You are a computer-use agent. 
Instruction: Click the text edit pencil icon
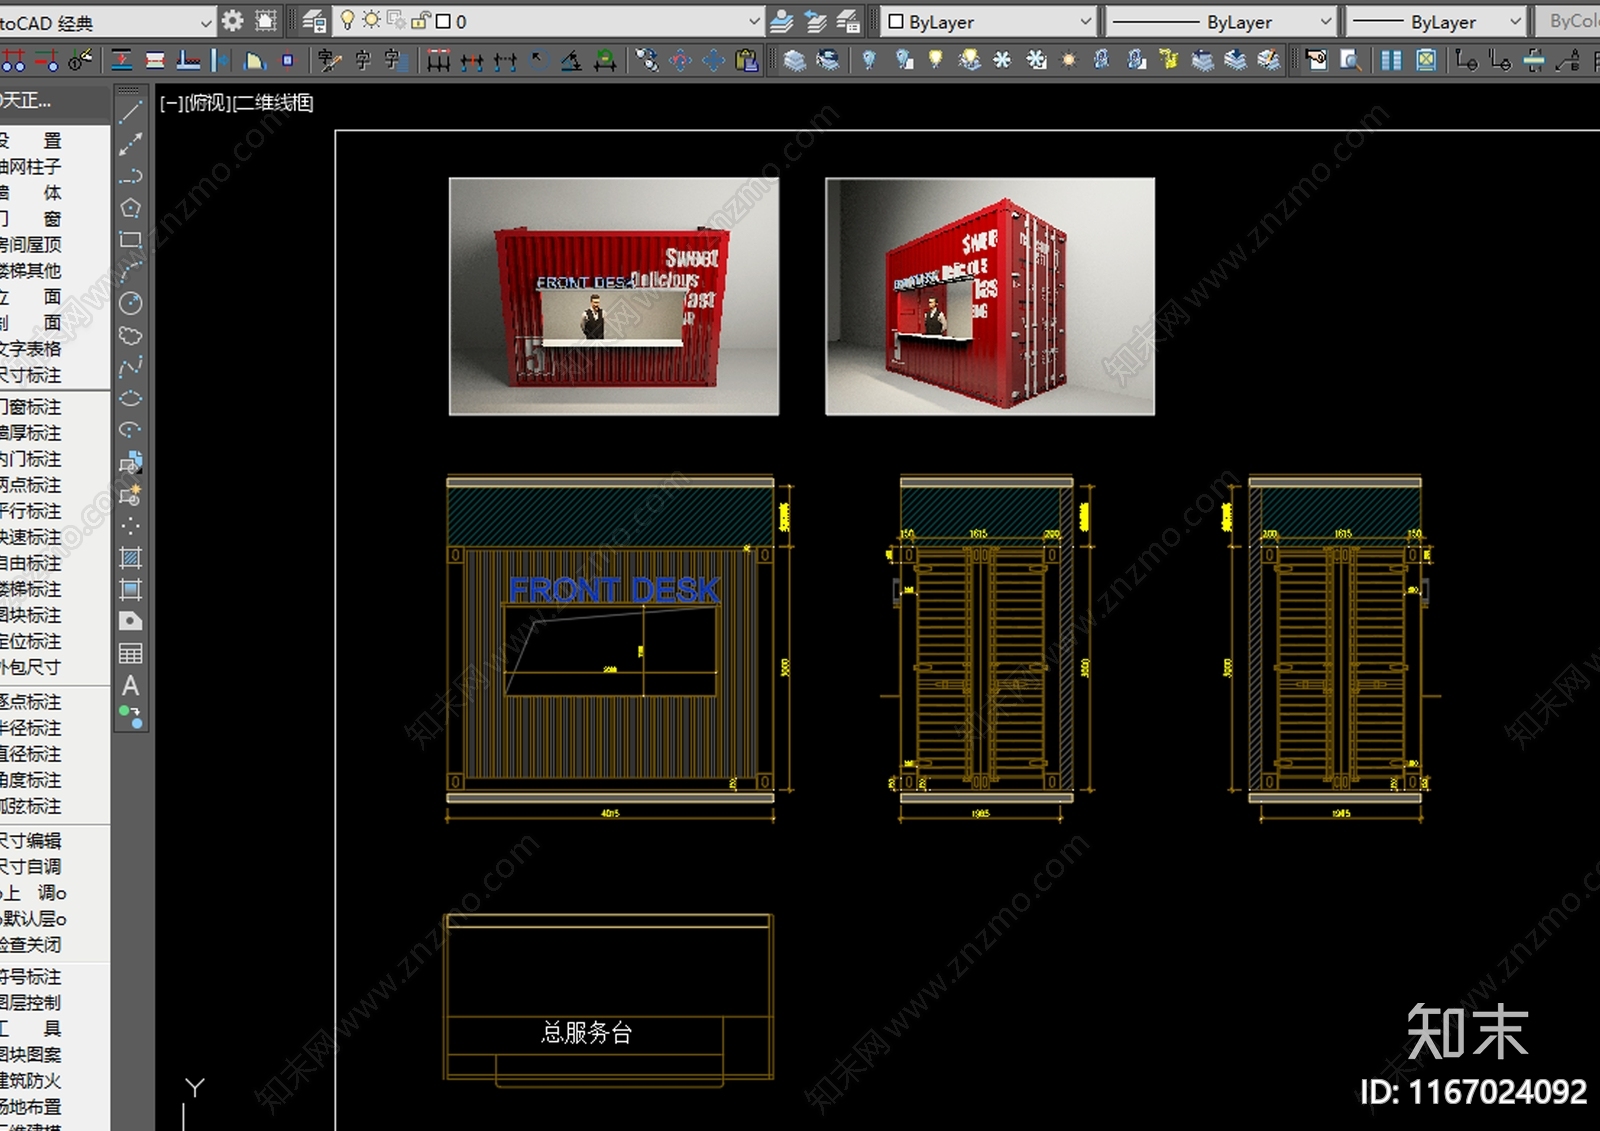329,61
